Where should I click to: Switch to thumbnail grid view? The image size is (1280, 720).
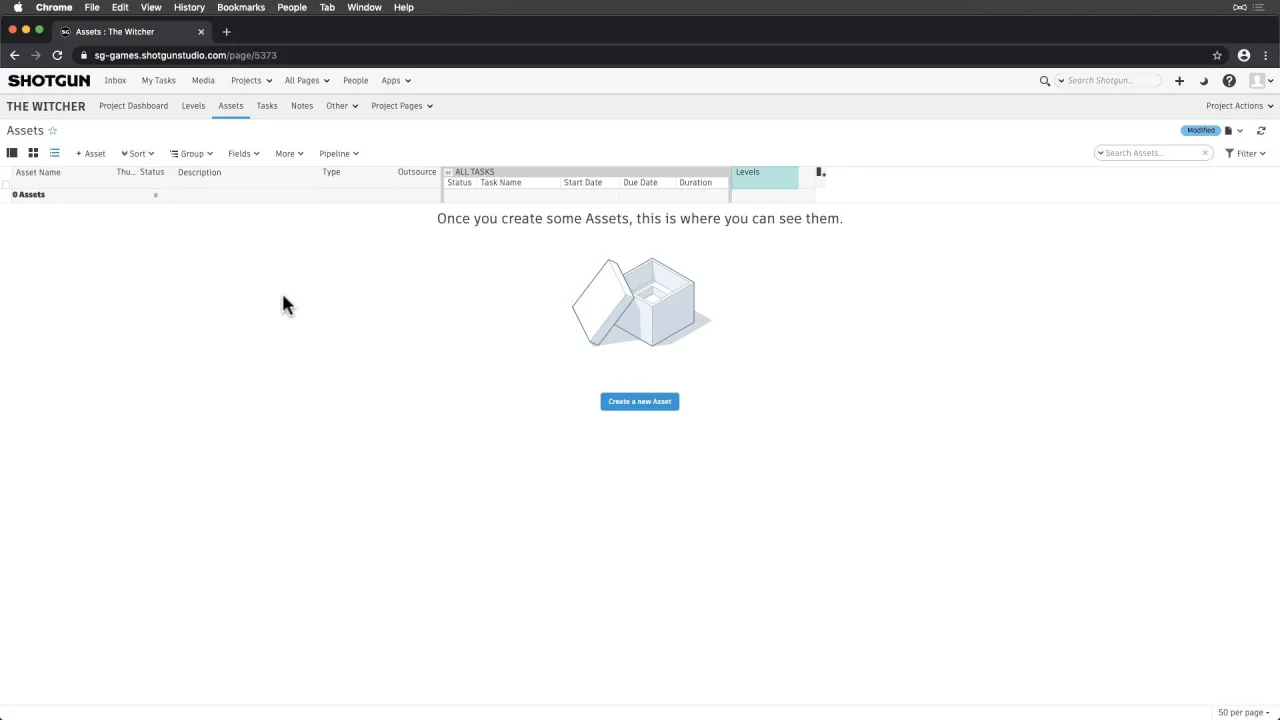33,153
